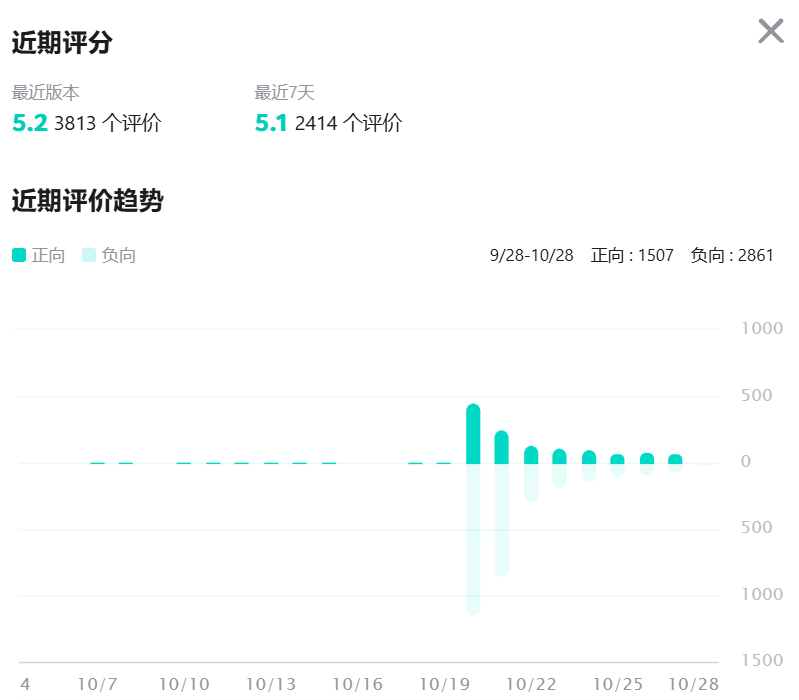This screenshot has width=799, height=700.
Task: Click the 5.2 latest version score
Action: tap(30, 123)
